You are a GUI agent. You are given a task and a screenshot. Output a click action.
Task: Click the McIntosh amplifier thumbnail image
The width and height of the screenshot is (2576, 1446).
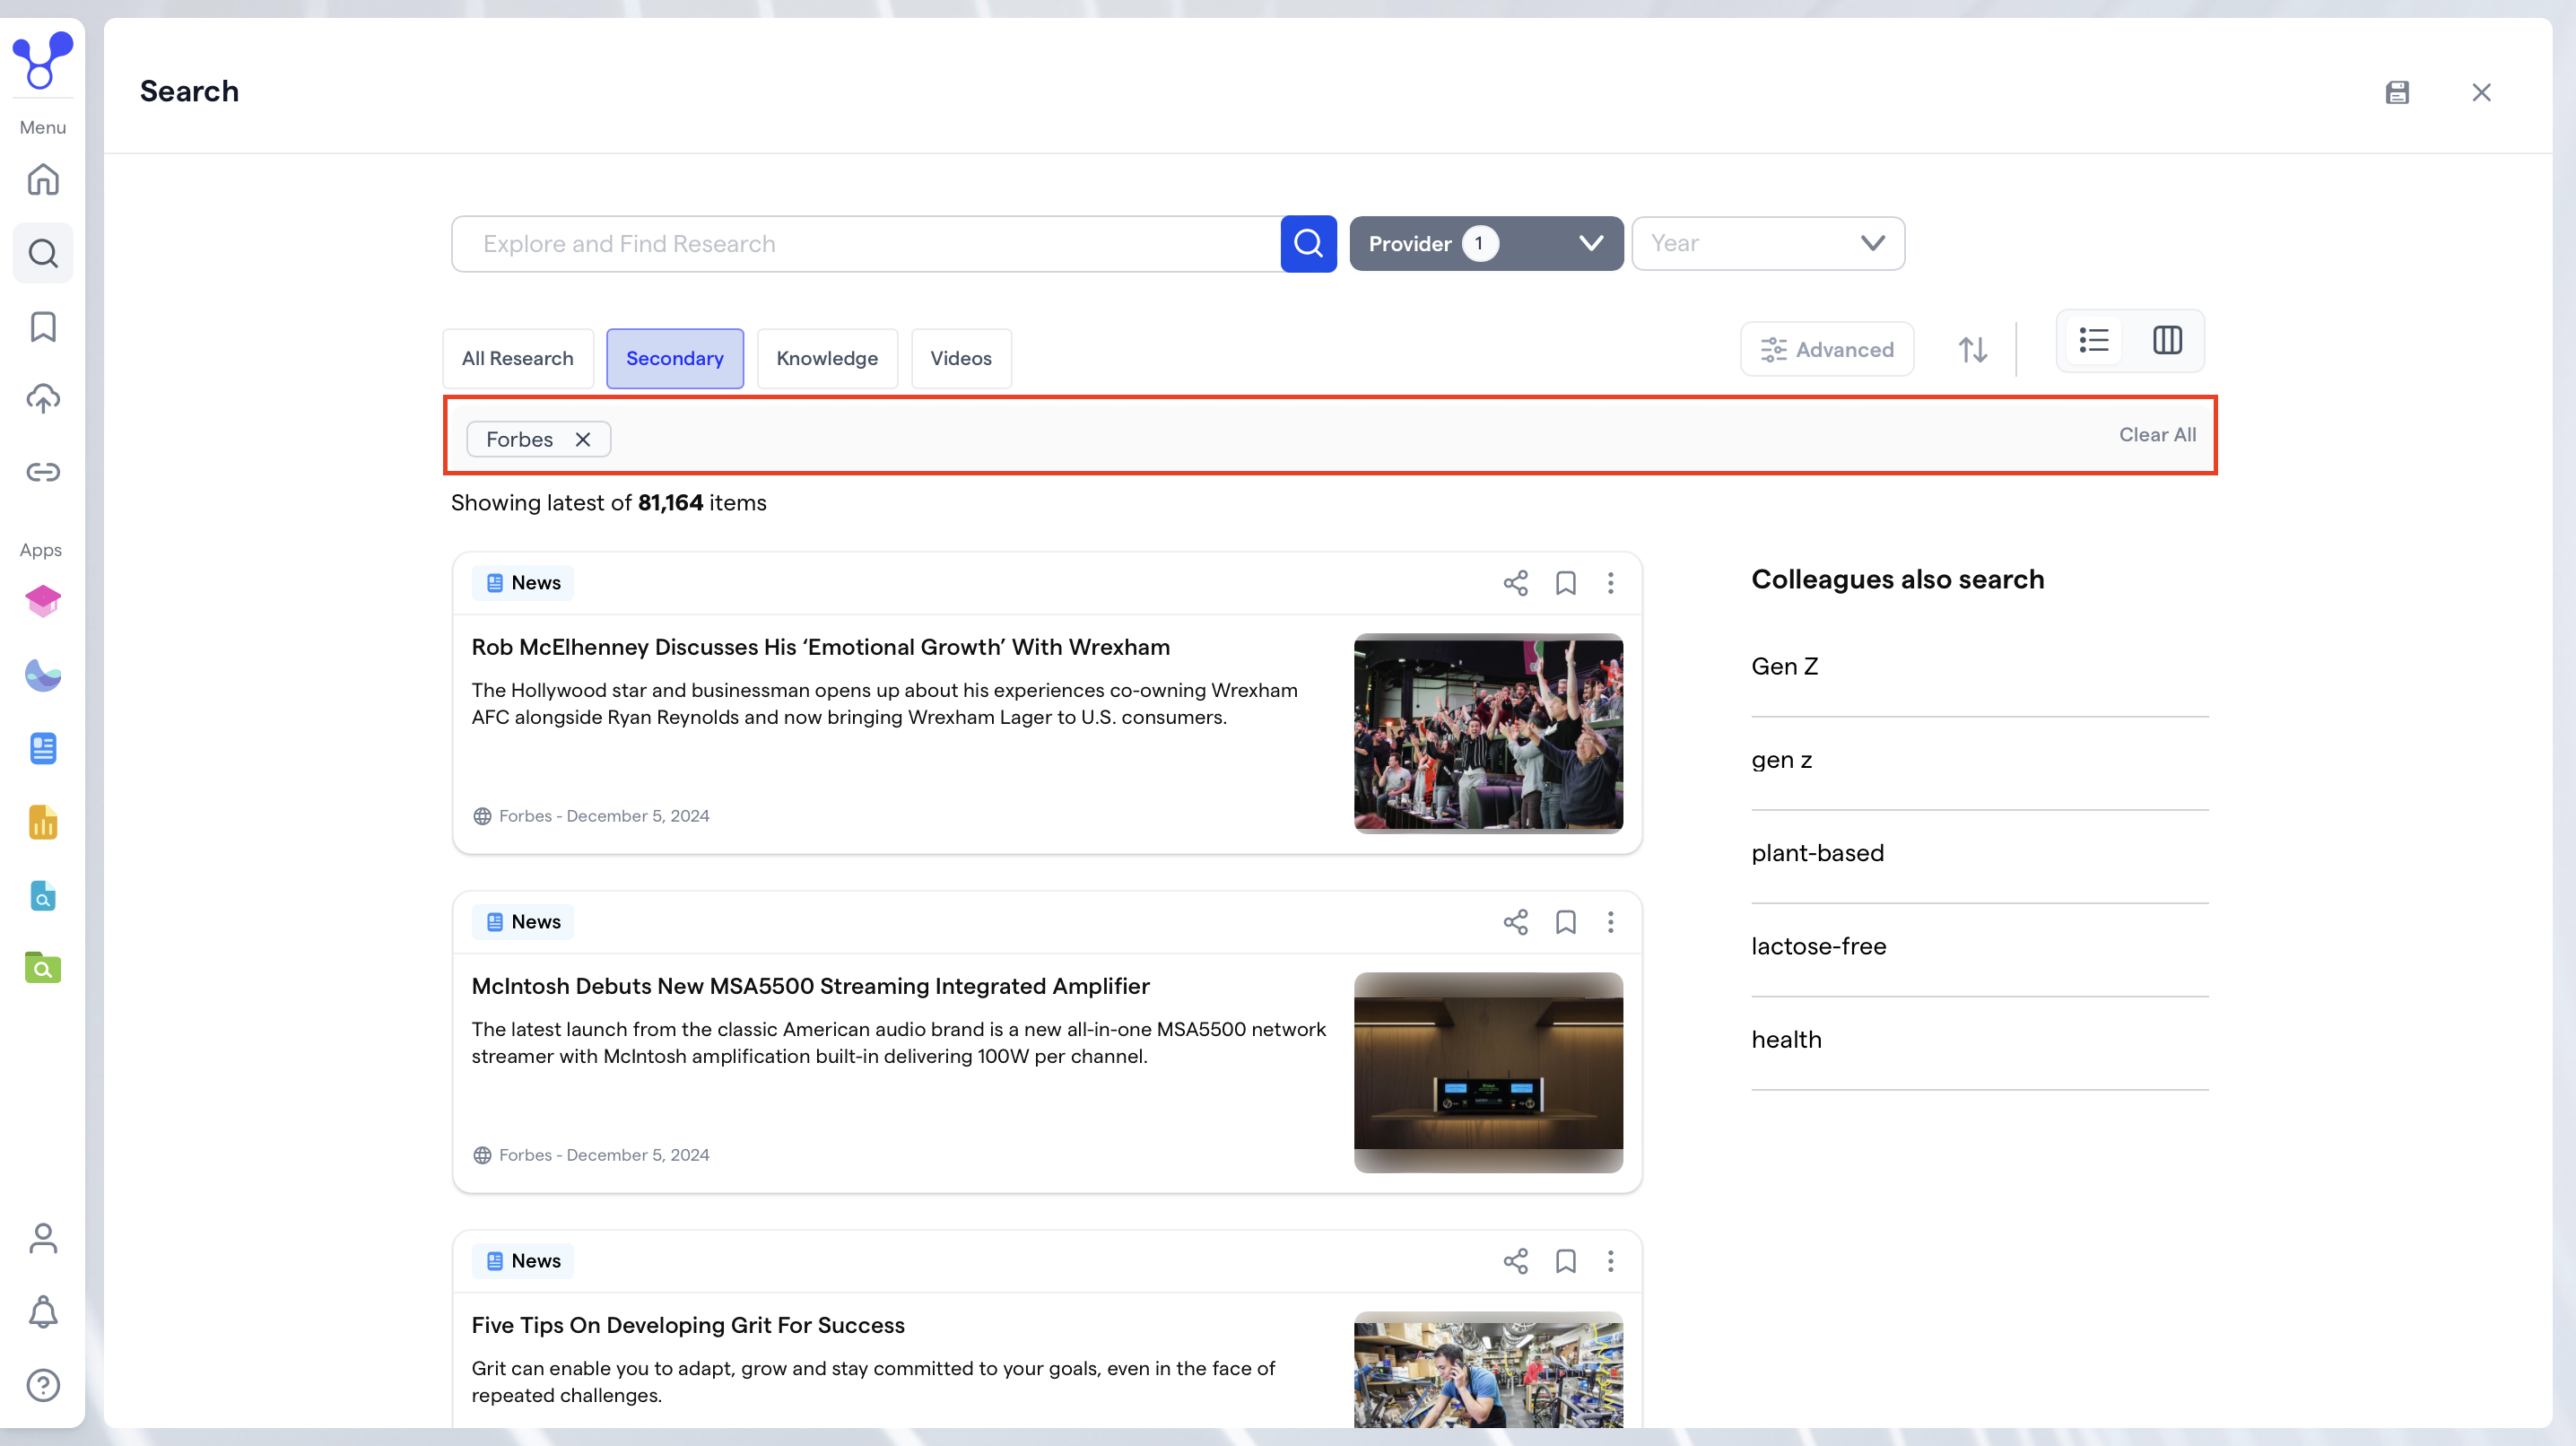point(1488,1072)
